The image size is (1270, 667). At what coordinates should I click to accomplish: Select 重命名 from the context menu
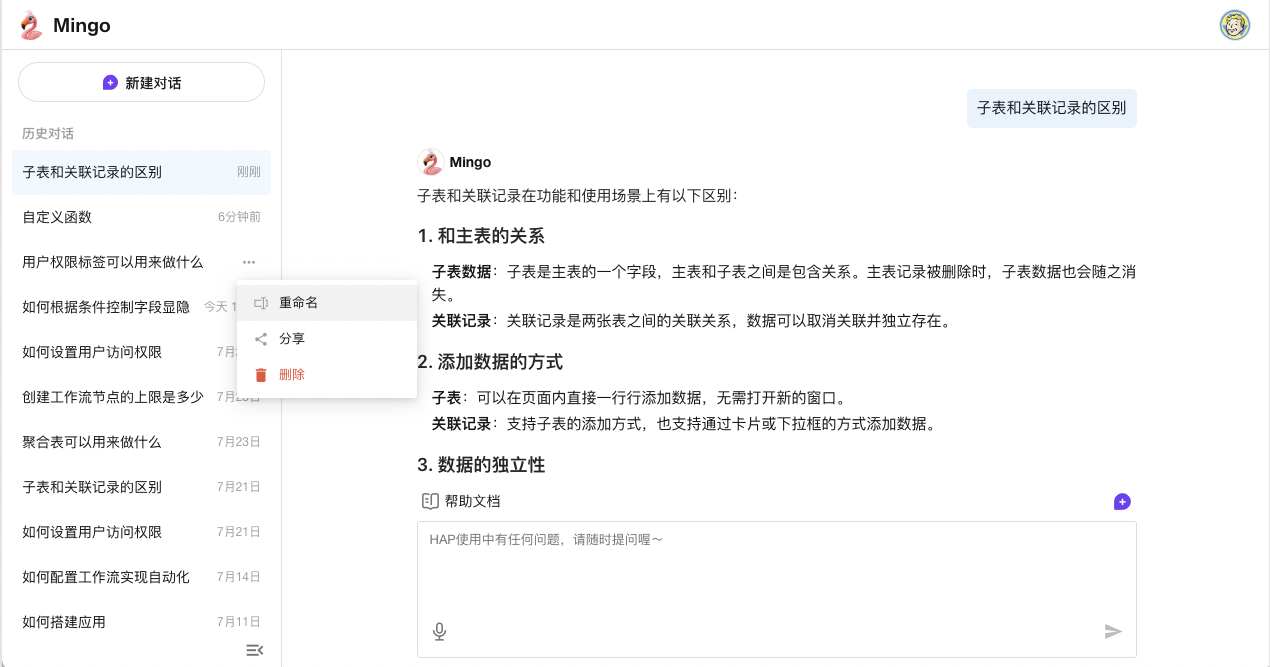pos(327,303)
